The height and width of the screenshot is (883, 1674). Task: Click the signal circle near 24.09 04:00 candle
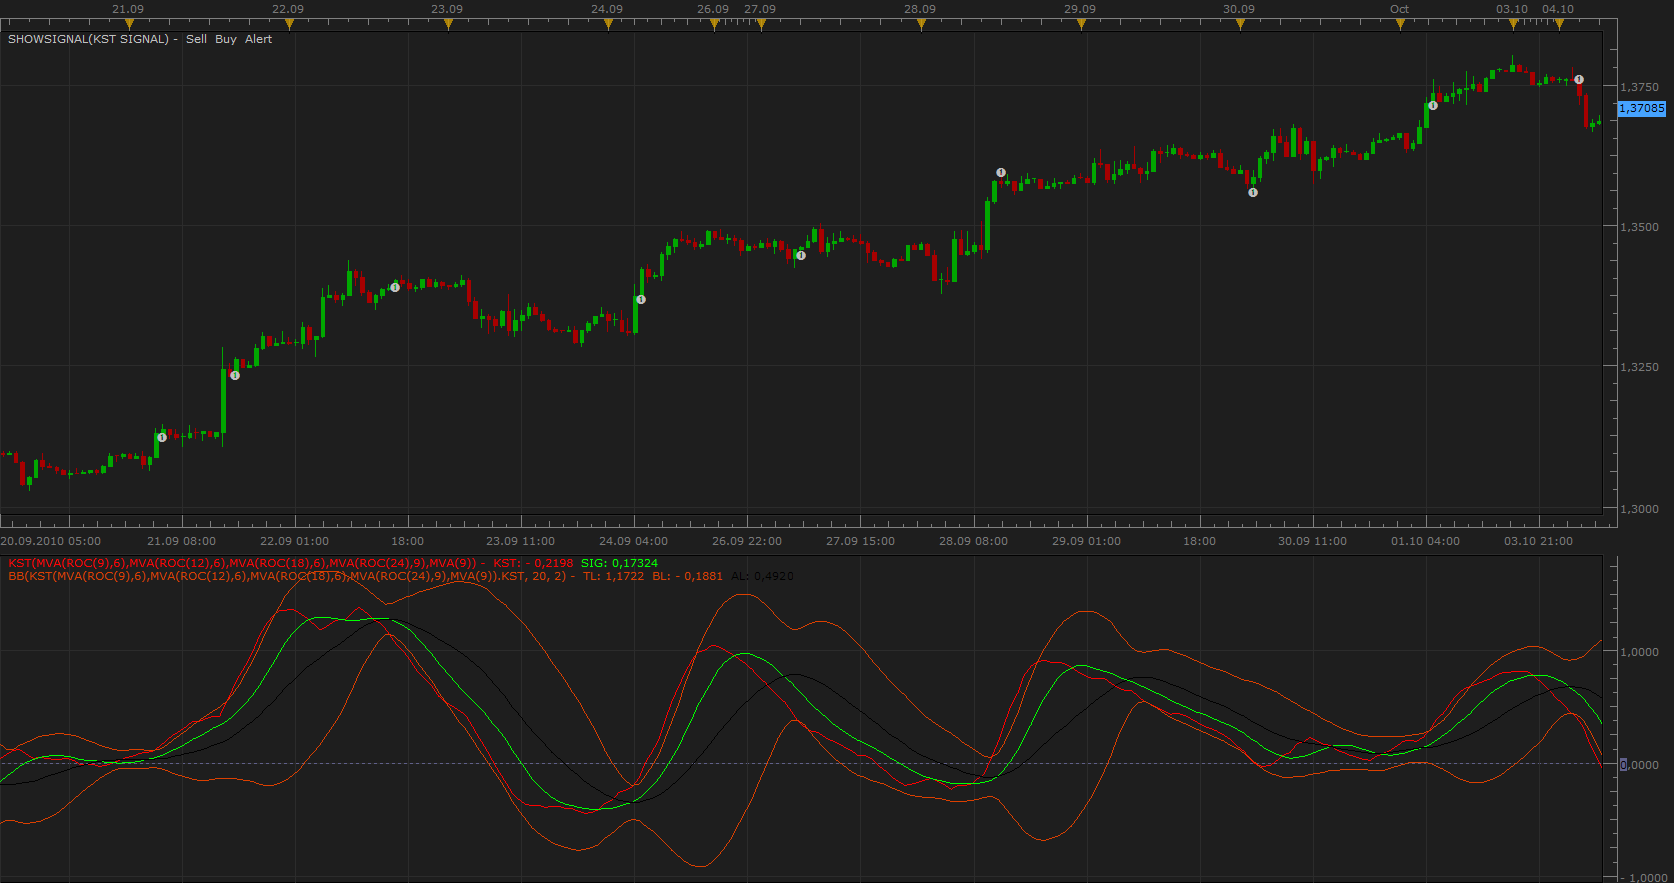(641, 300)
